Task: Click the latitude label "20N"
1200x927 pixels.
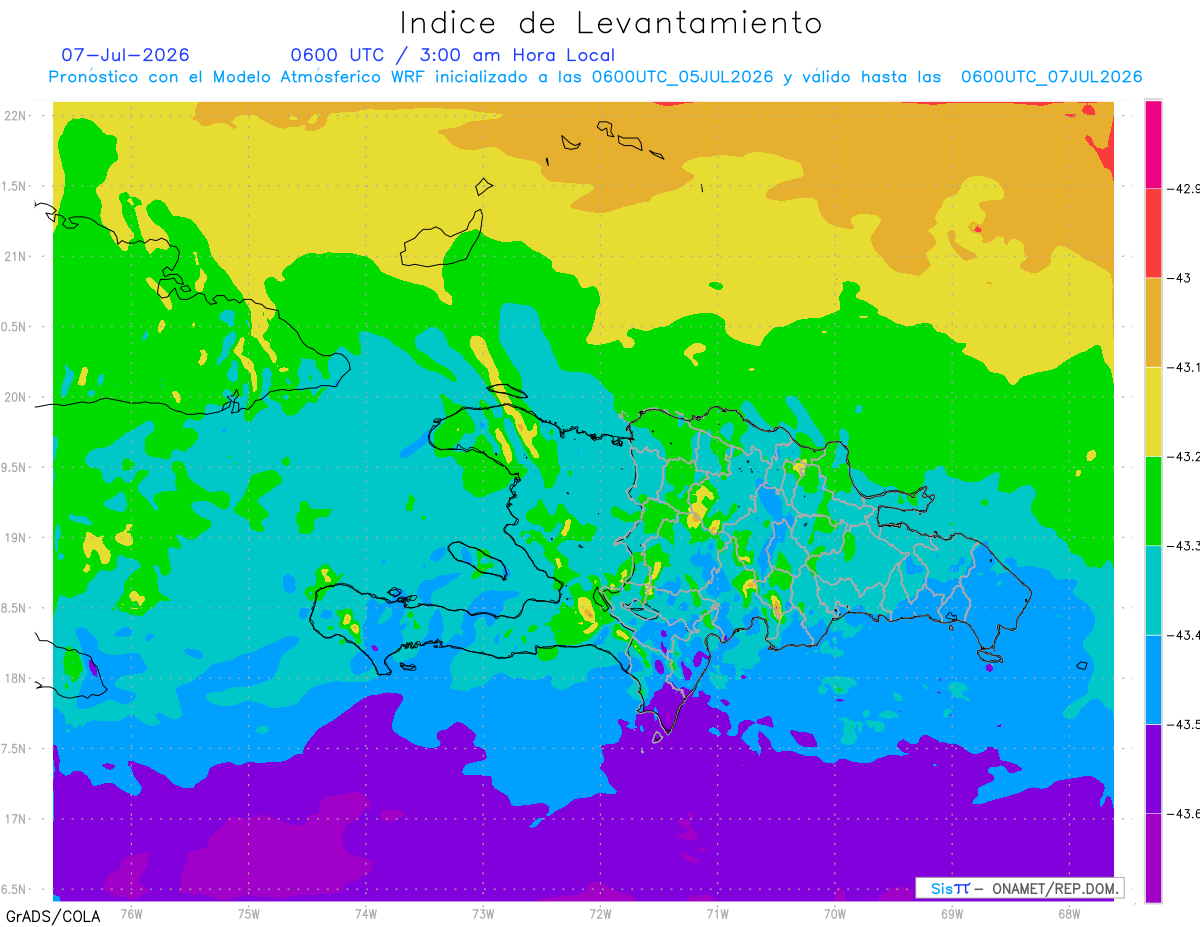Action: point(17,397)
